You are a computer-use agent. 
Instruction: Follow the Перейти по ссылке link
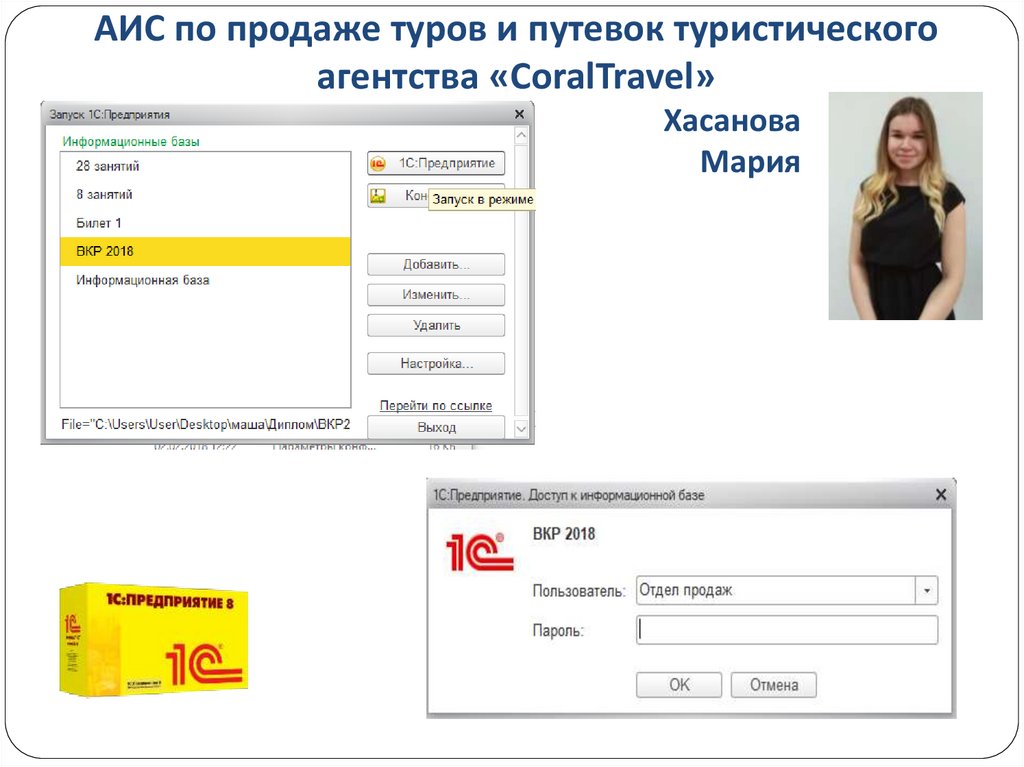pyautogui.click(x=436, y=406)
